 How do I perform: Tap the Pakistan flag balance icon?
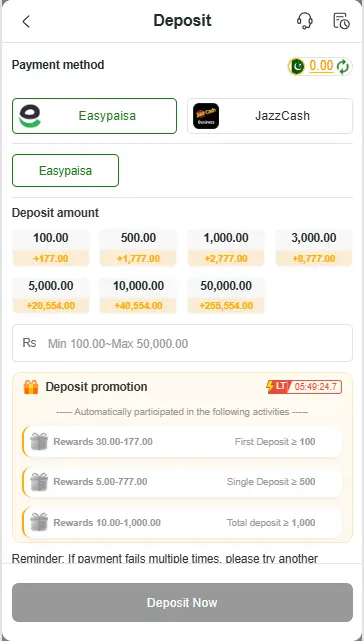click(297, 66)
